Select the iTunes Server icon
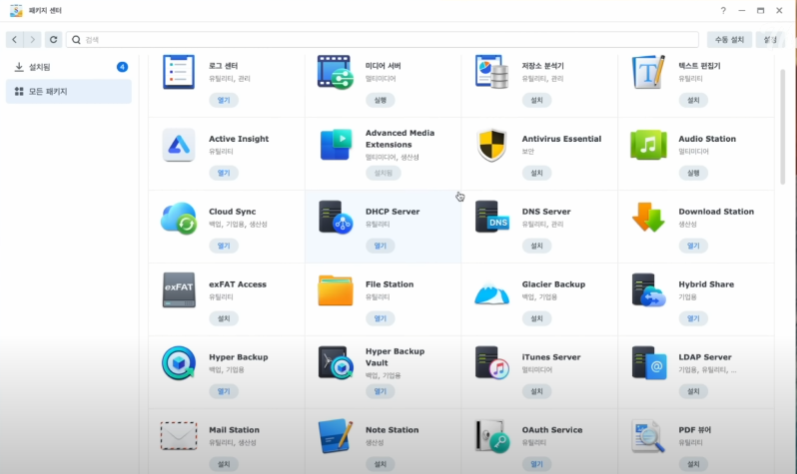797x474 pixels. 492,363
